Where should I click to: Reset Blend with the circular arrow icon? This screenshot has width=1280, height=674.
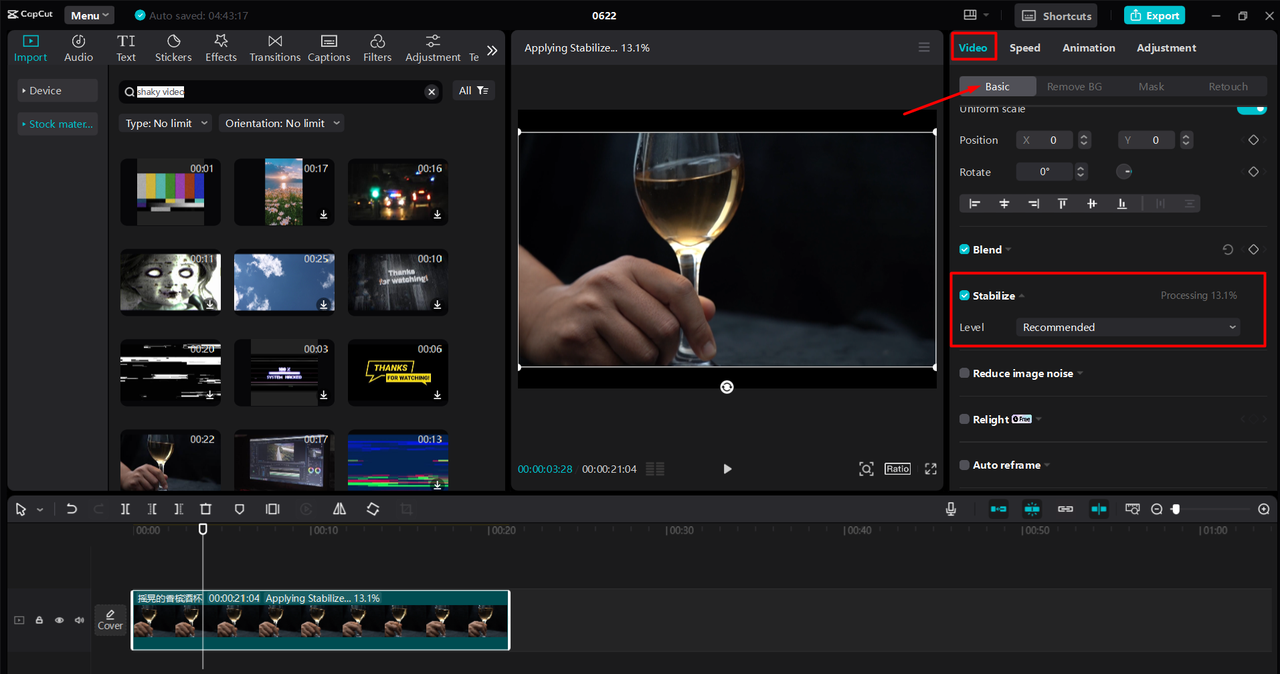click(1228, 250)
